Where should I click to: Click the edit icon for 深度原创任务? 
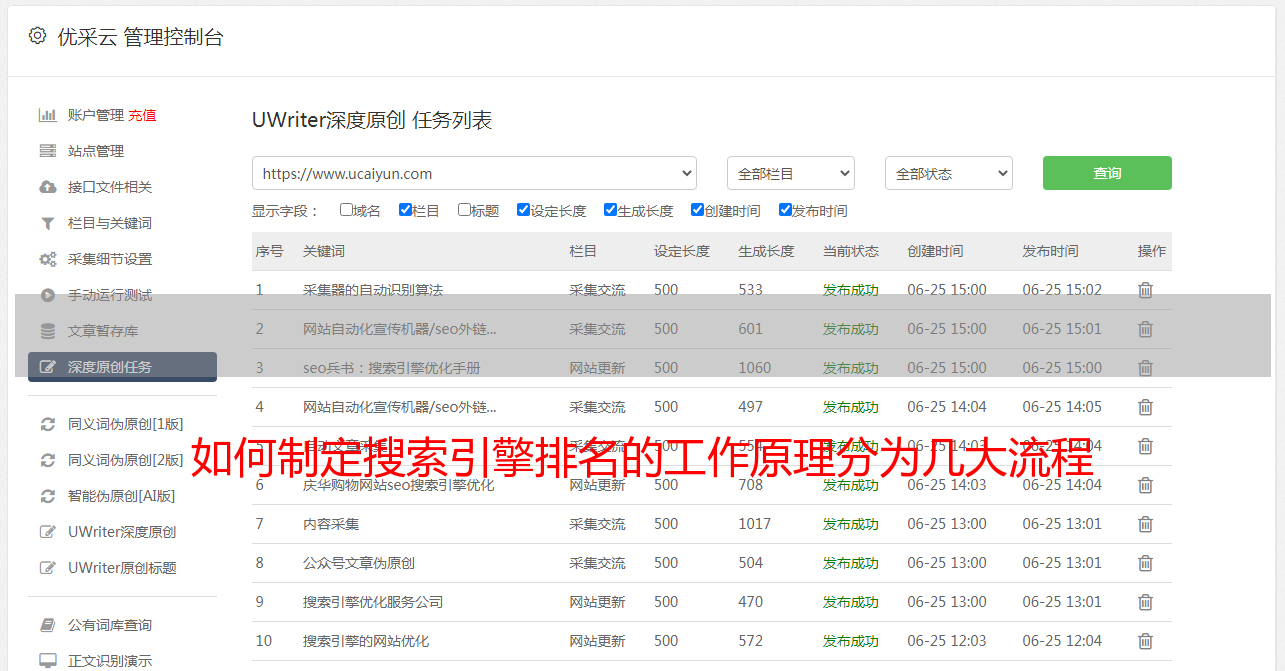(47, 367)
